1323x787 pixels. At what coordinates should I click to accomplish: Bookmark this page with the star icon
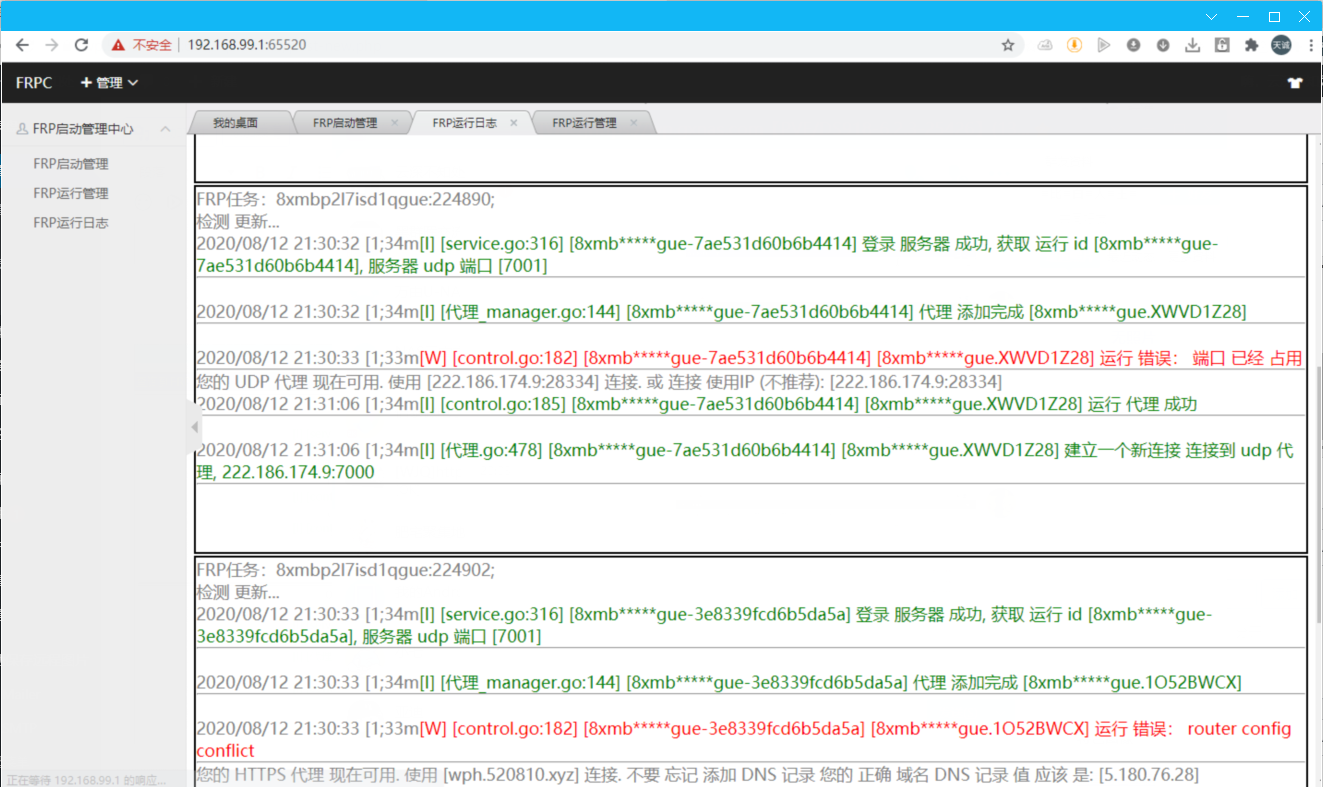1008,45
